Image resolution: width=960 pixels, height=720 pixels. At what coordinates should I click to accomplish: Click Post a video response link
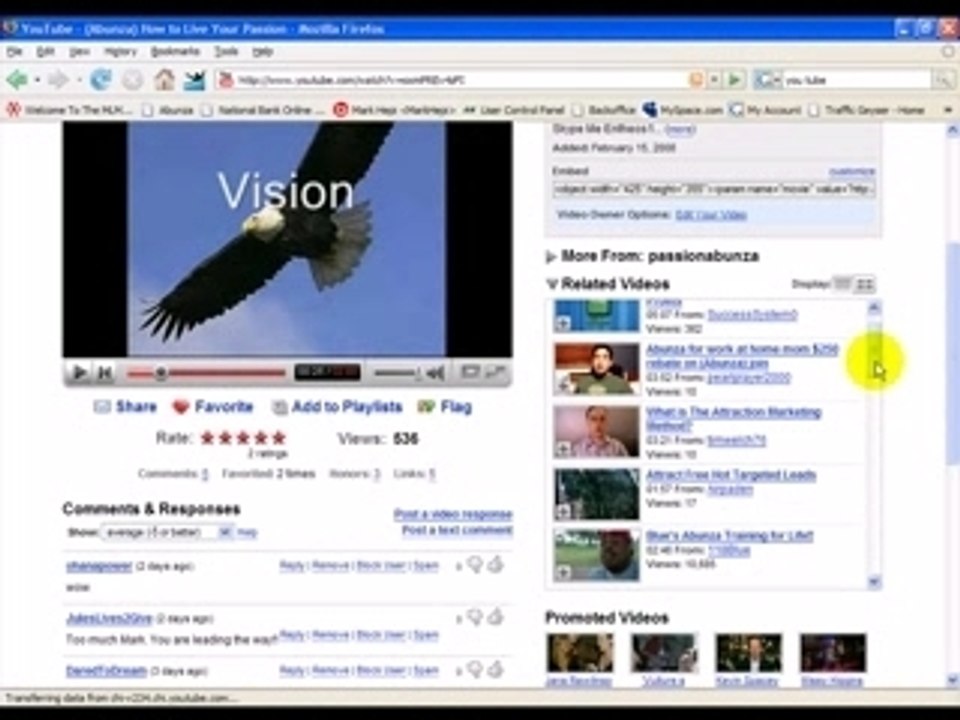(x=453, y=514)
